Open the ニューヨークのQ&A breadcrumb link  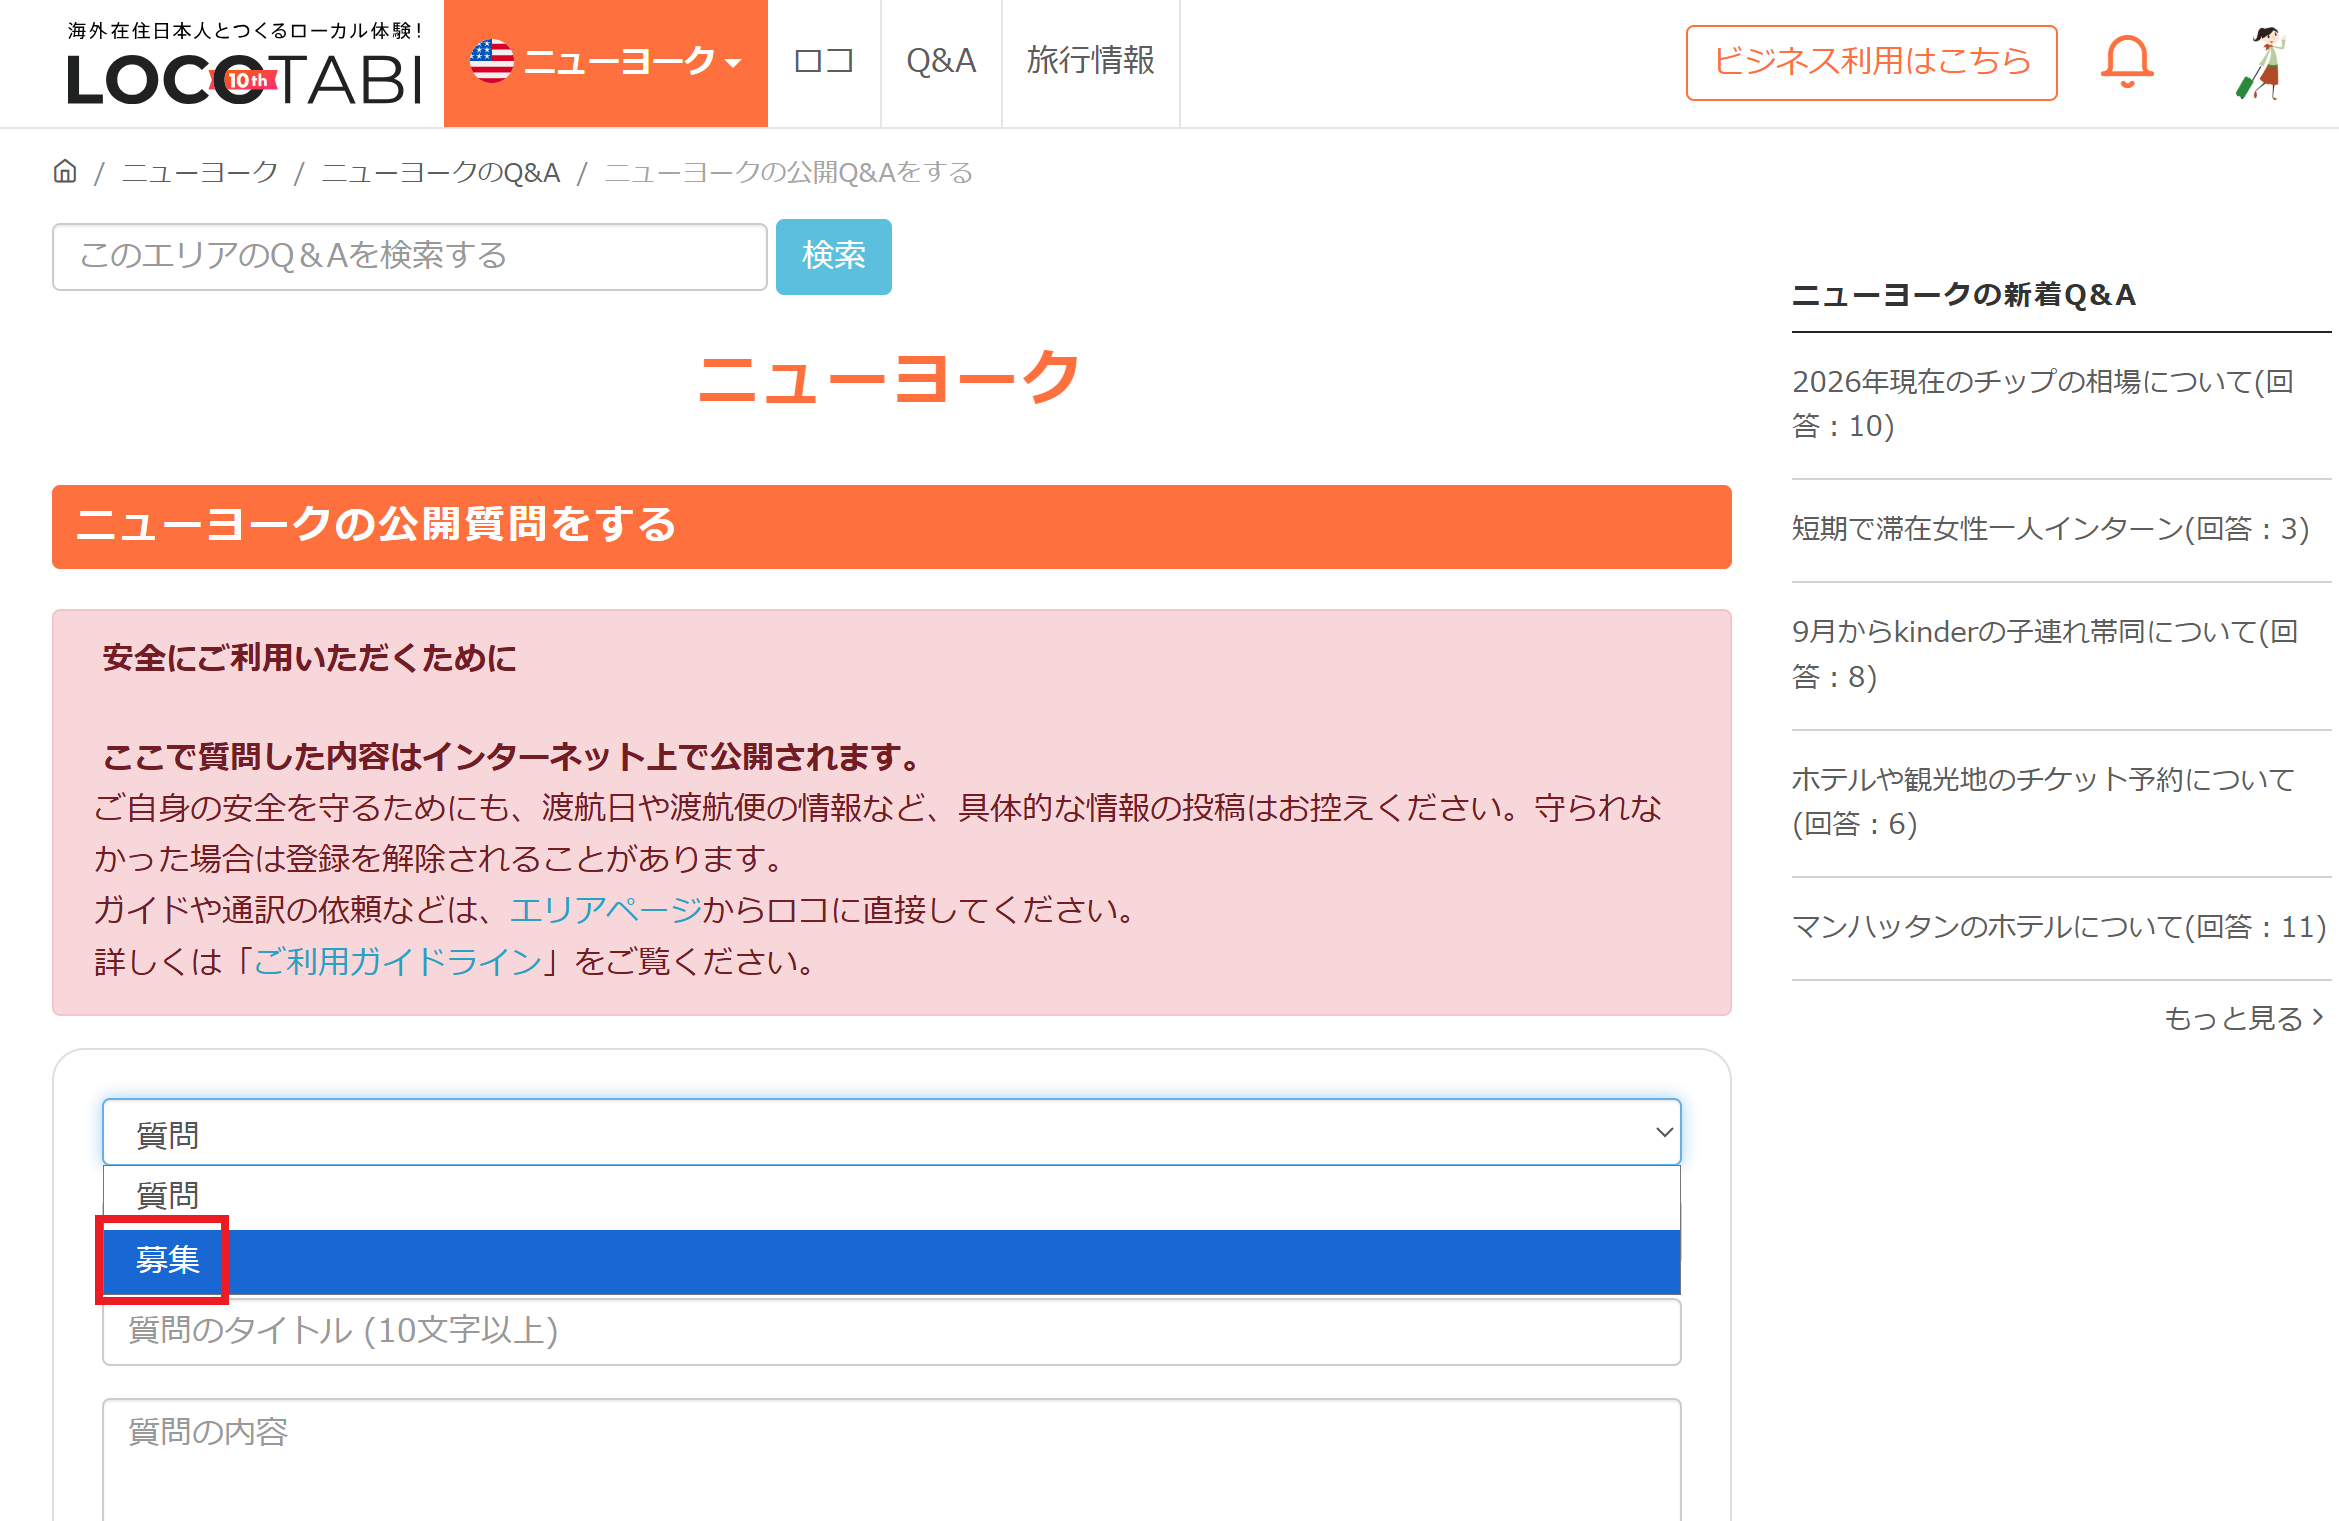tap(441, 173)
